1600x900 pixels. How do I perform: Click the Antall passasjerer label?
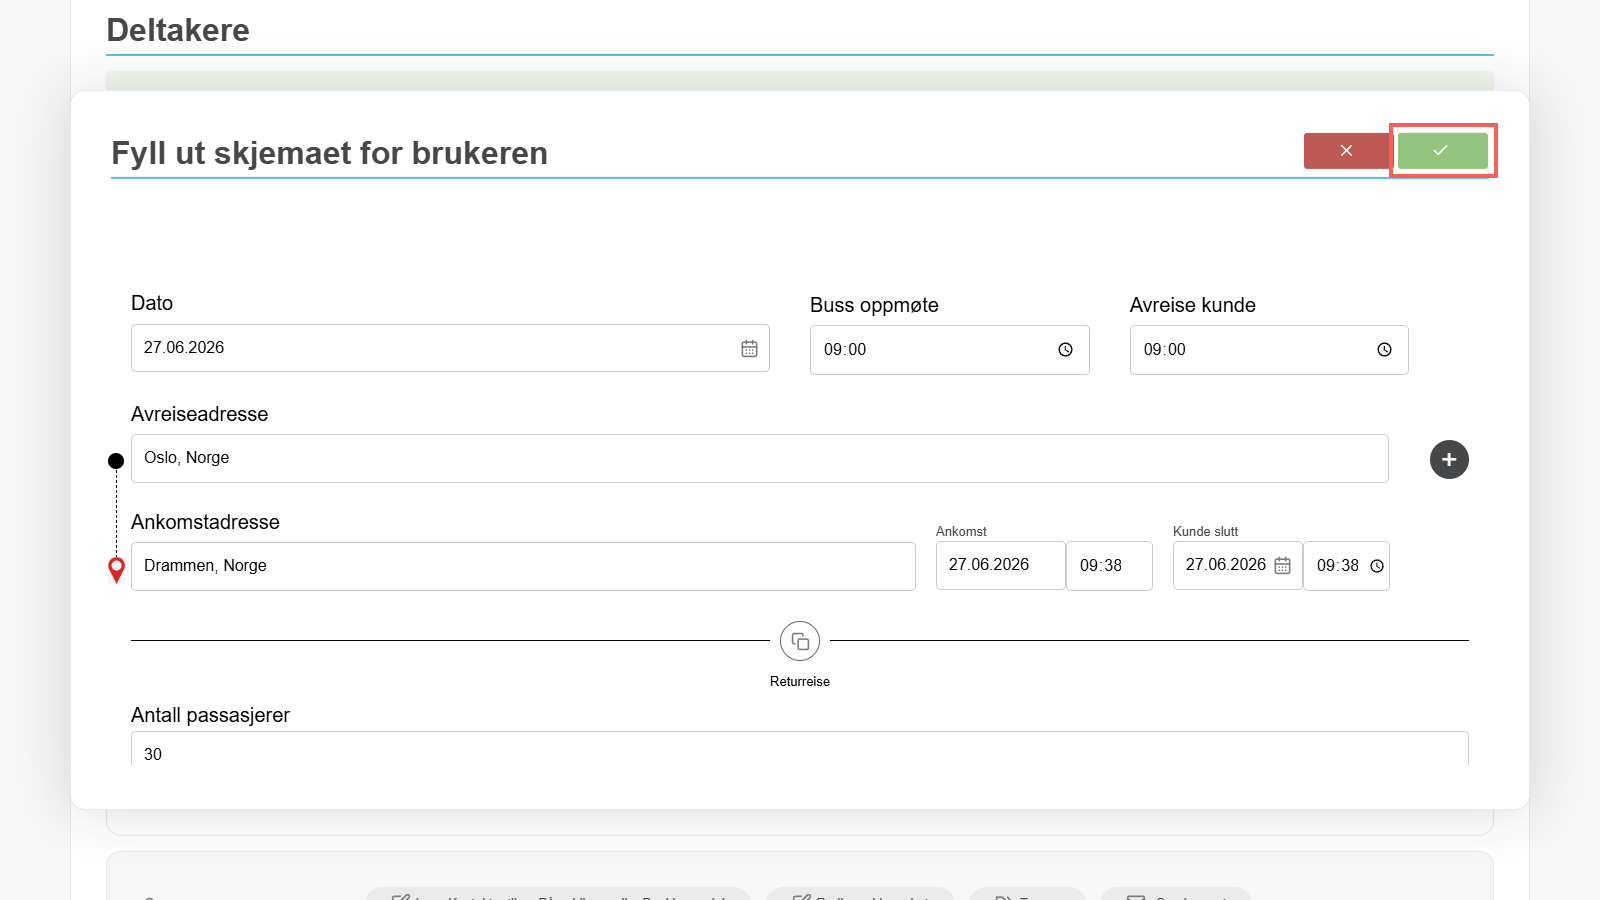[210, 715]
